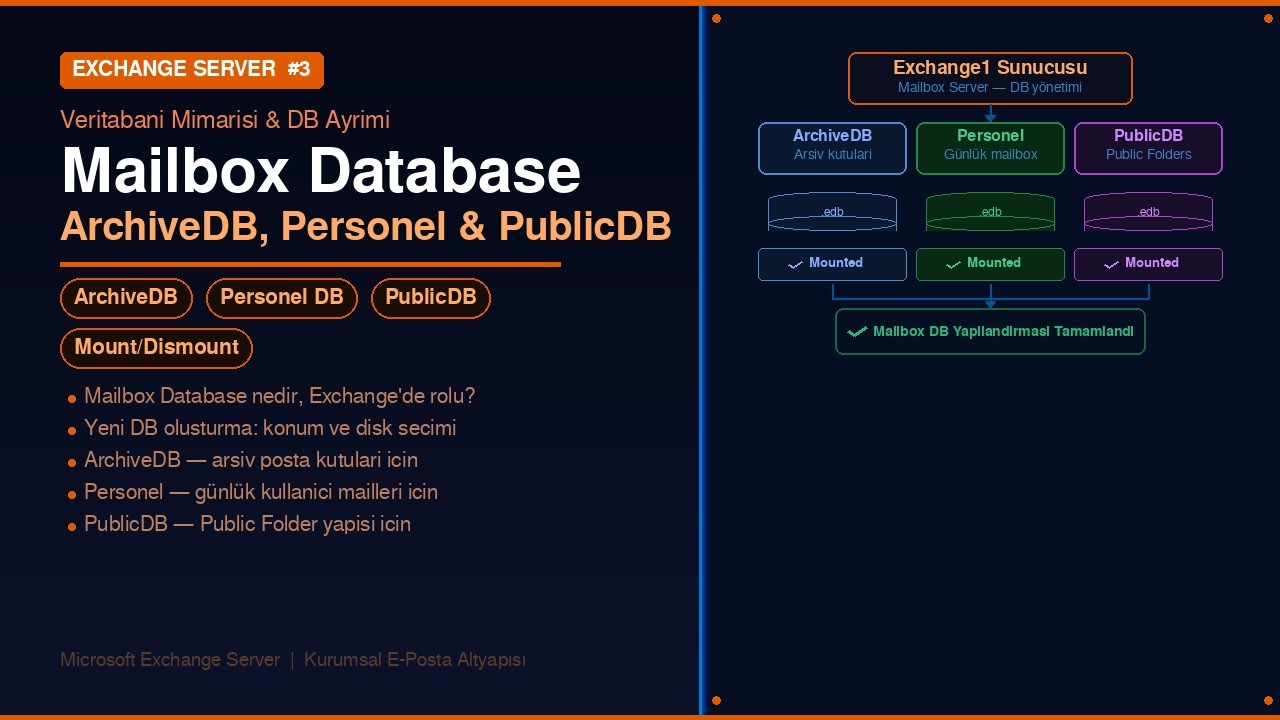Click the footer text Kurumsal E-Posta Altyapısı

point(415,660)
